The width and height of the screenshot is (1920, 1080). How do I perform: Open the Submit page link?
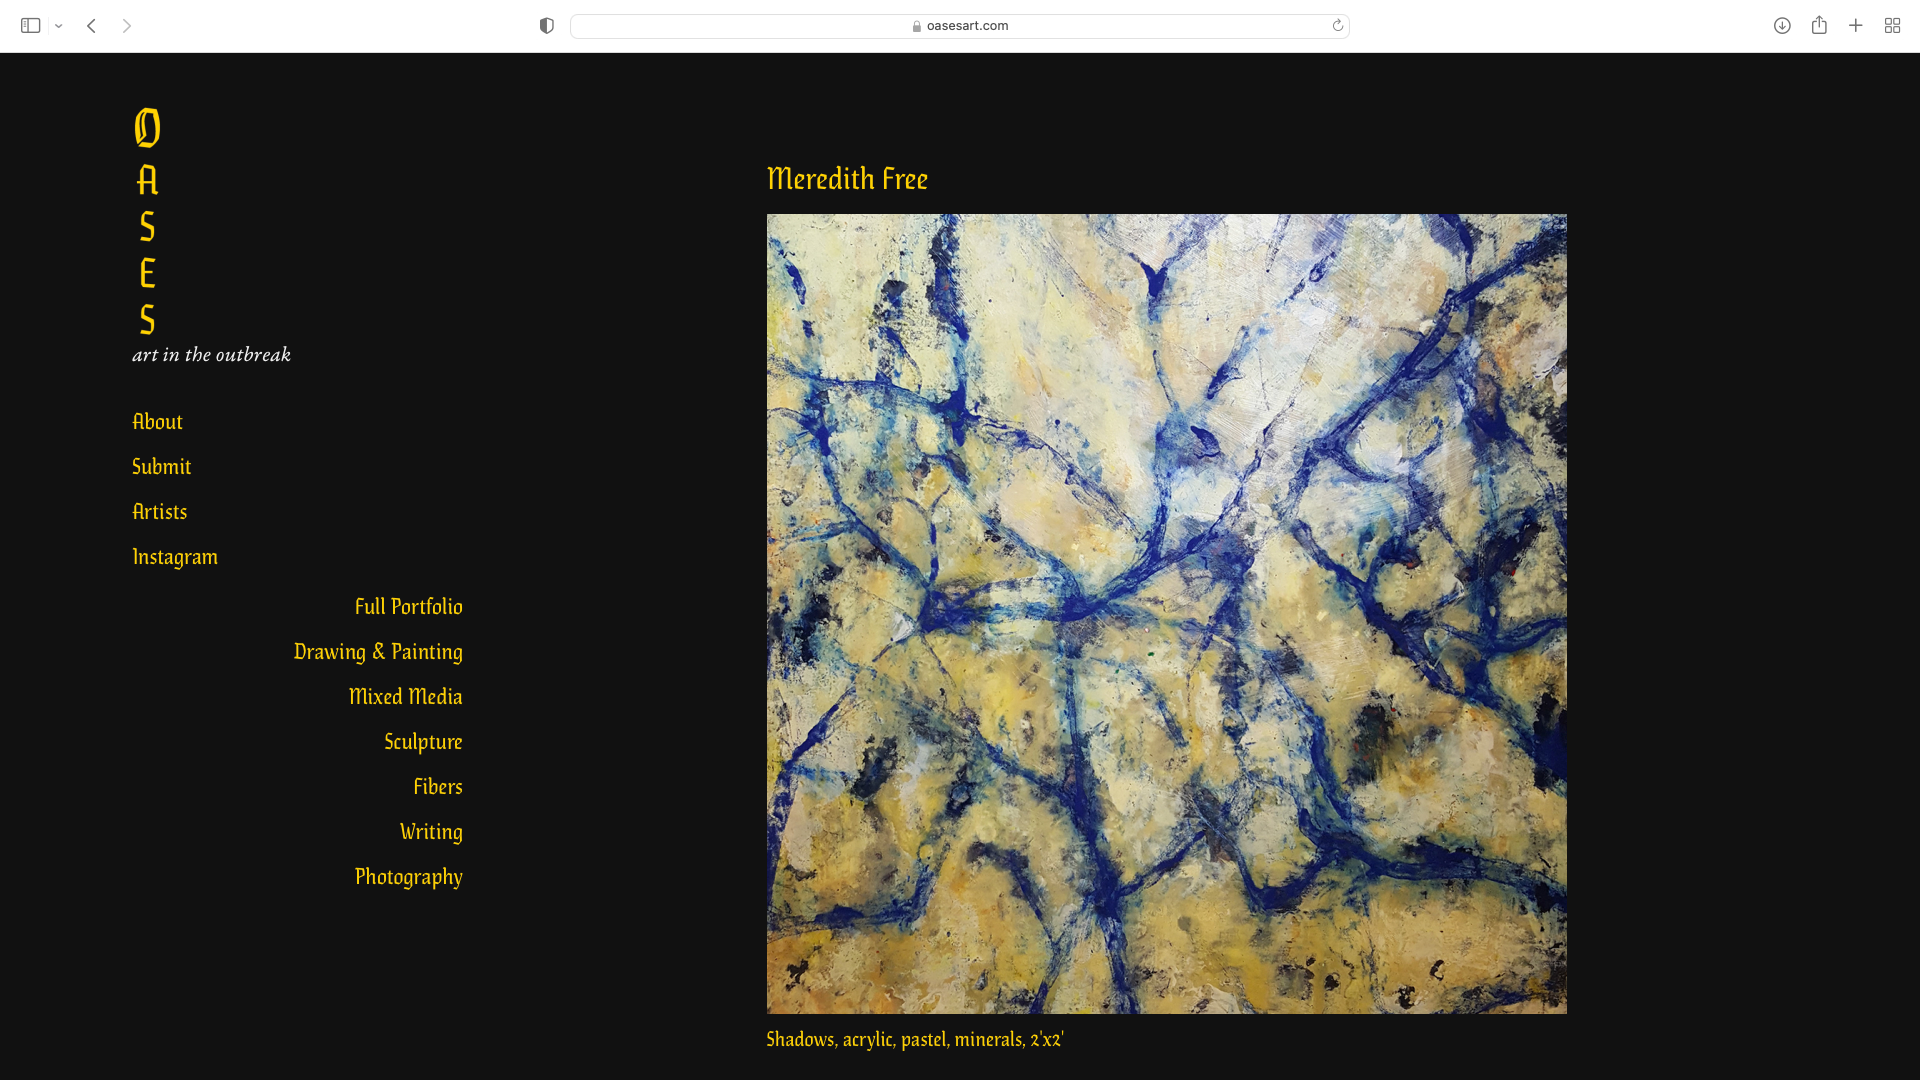pyautogui.click(x=161, y=467)
